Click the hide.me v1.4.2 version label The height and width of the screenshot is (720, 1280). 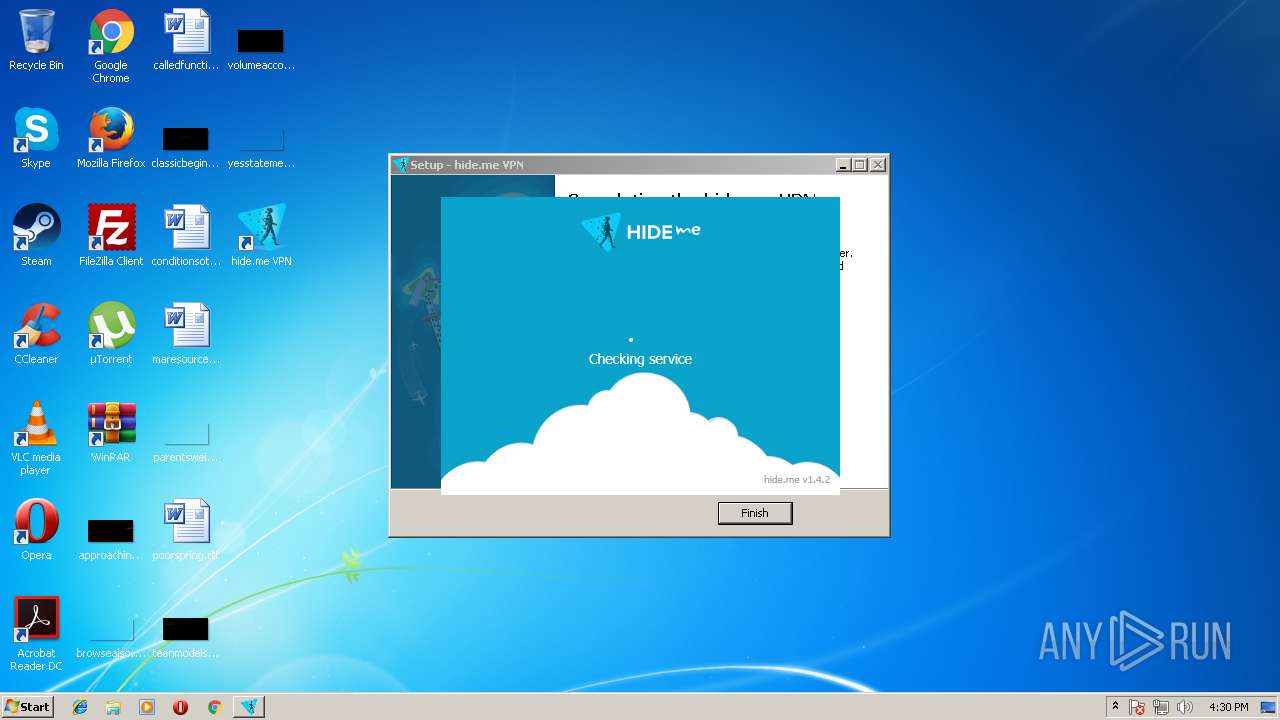click(x=797, y=480)
